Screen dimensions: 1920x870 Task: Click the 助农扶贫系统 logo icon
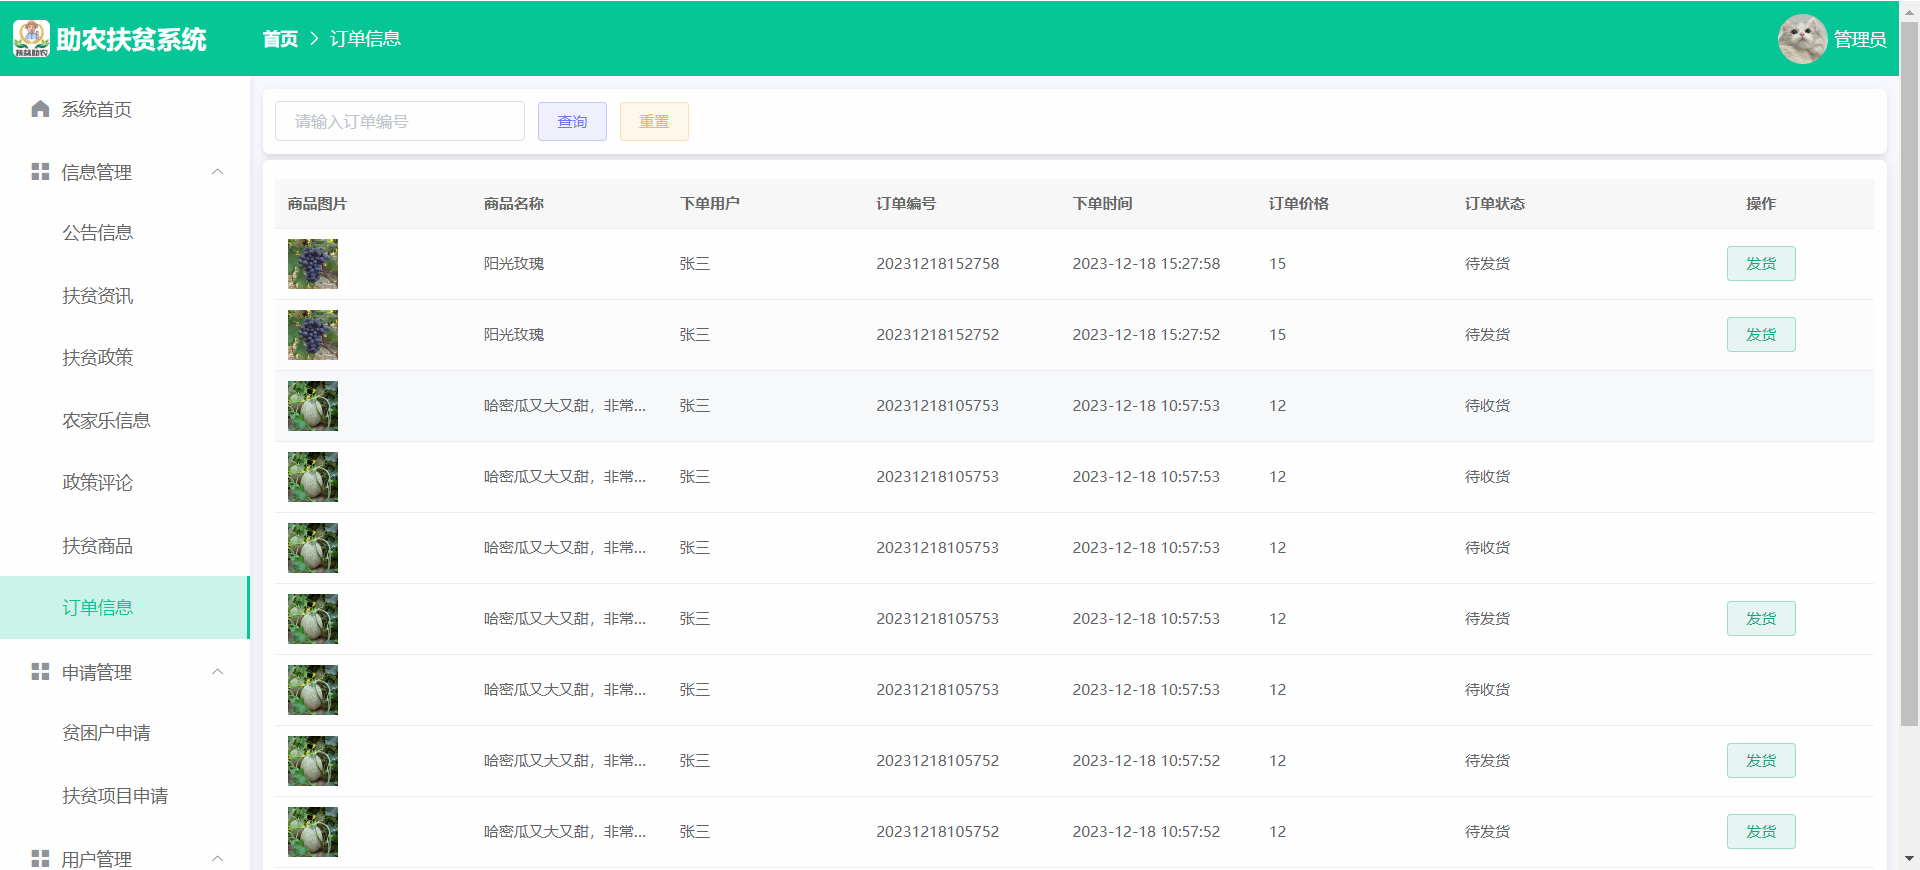pos(31,38)
